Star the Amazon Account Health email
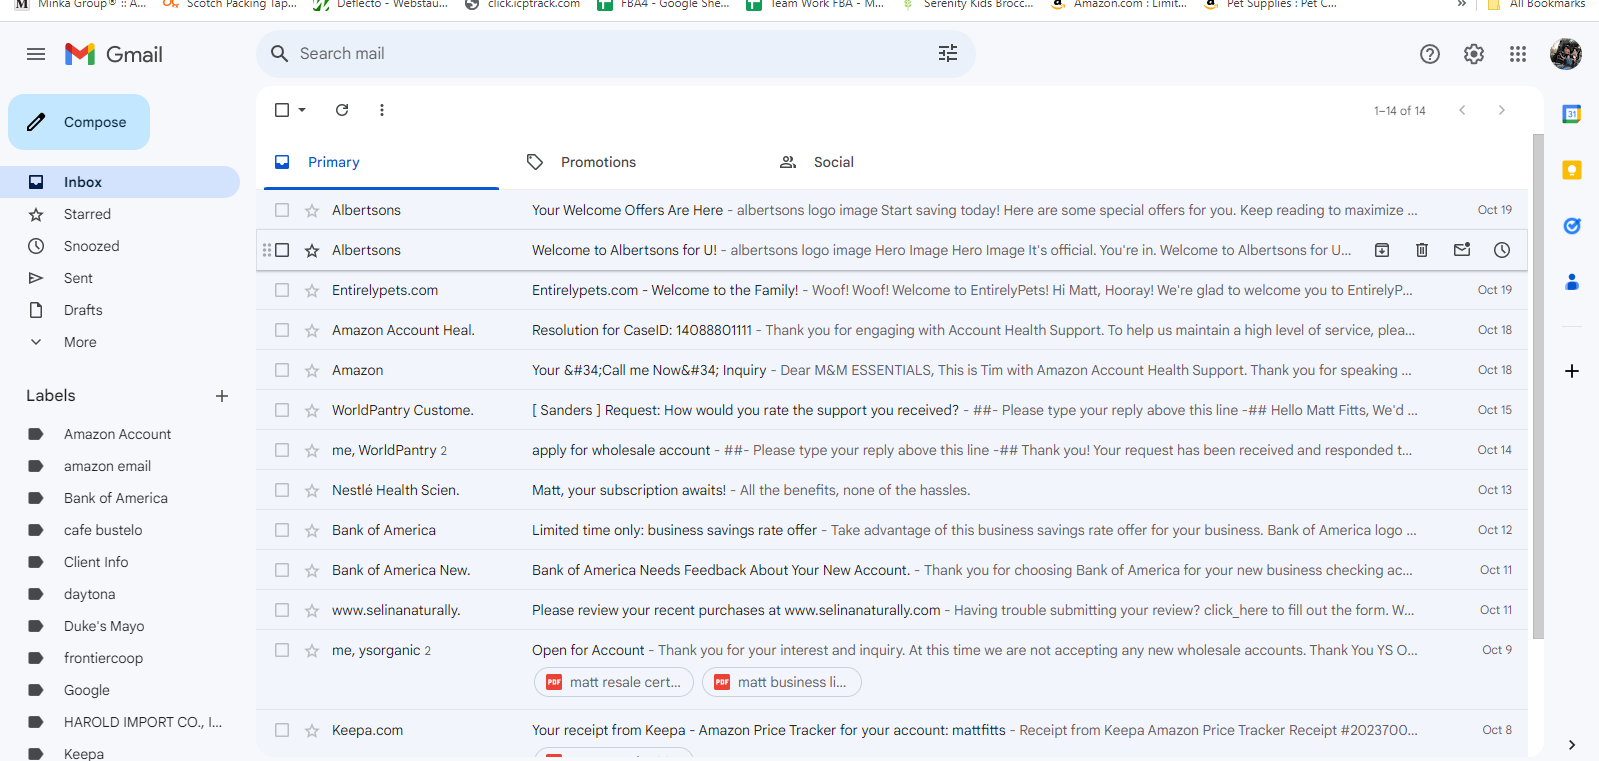The width and height of the screenshot is (1599, 761). coord(312,330)
